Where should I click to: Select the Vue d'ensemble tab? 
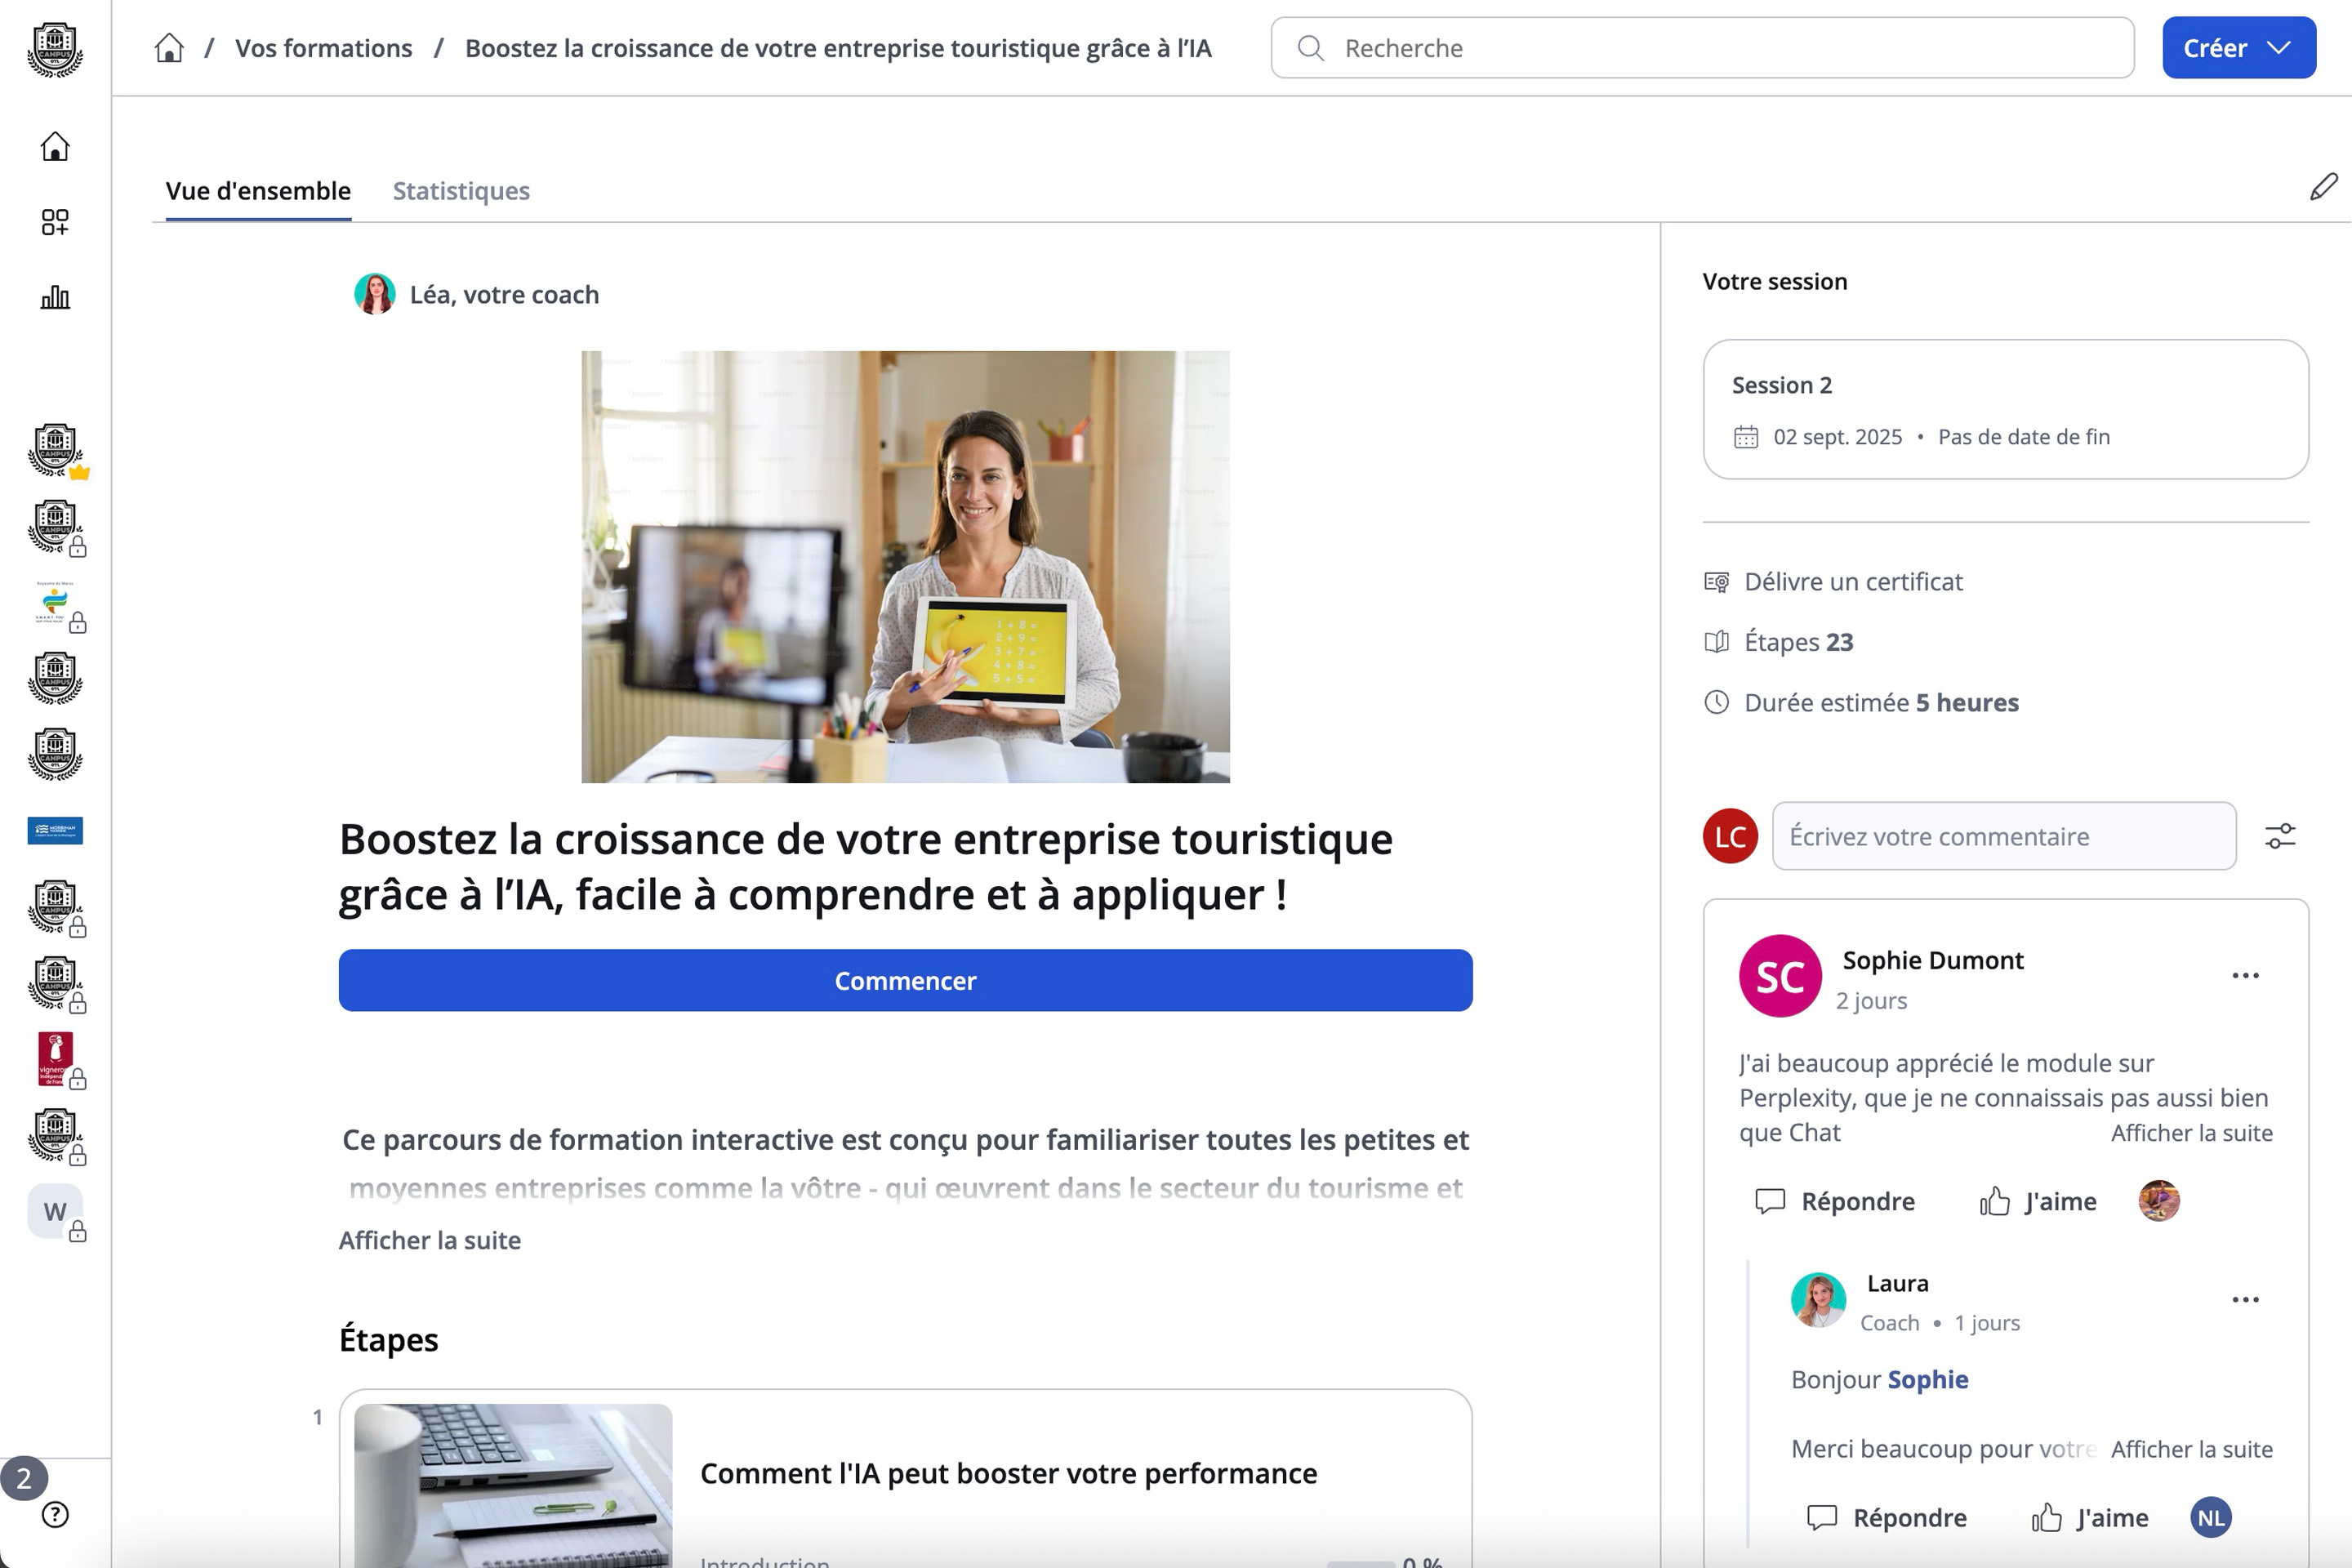pos(258,191)
